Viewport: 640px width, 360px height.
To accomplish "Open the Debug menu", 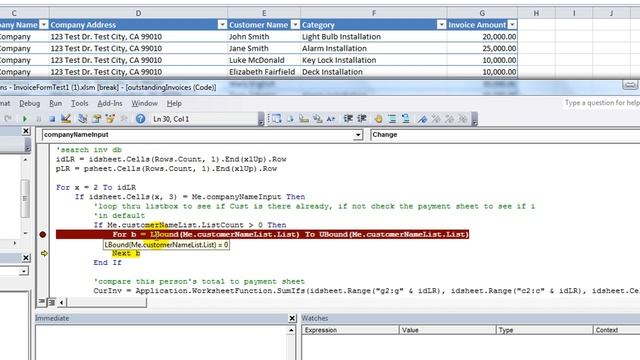I will pyautogui.click(x=30, y=103).
